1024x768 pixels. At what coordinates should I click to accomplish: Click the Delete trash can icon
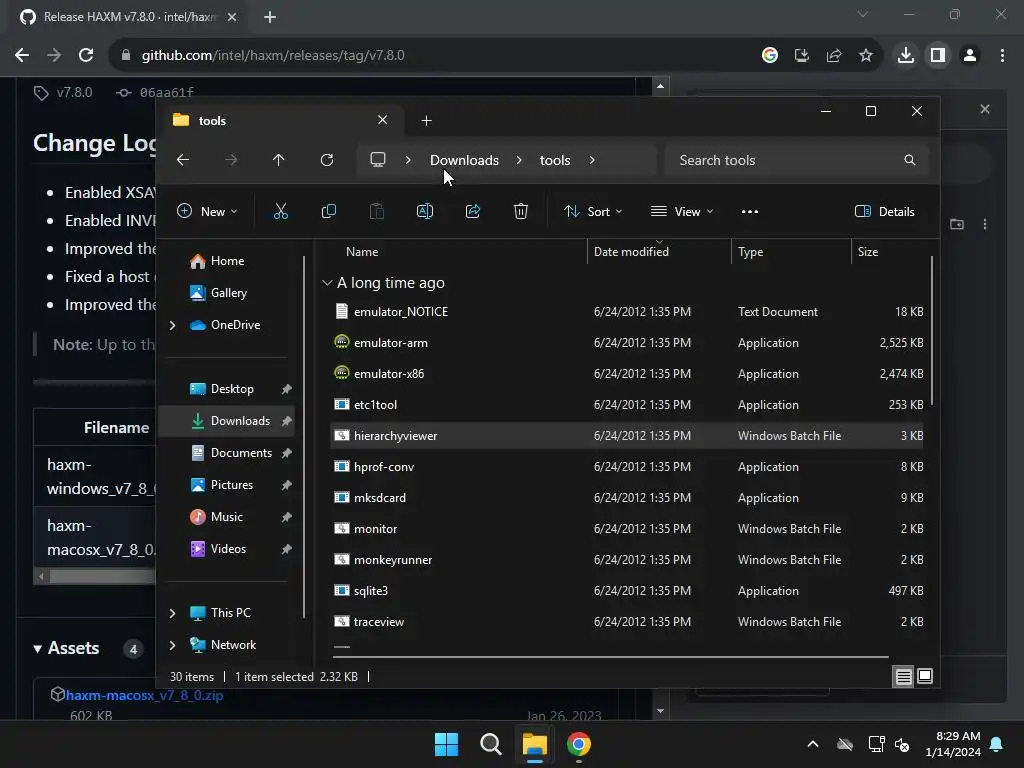520,211
